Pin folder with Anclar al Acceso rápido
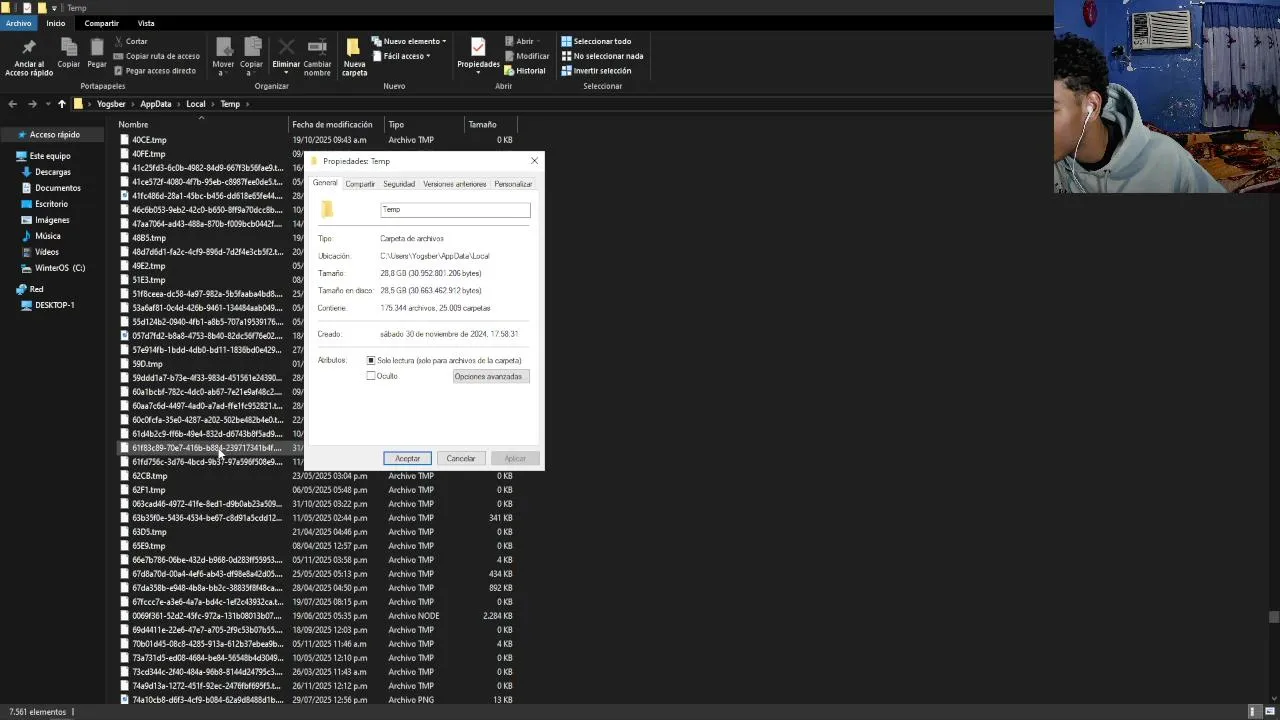This screenshot has height=720, width=1280. [x=29, y=57]
